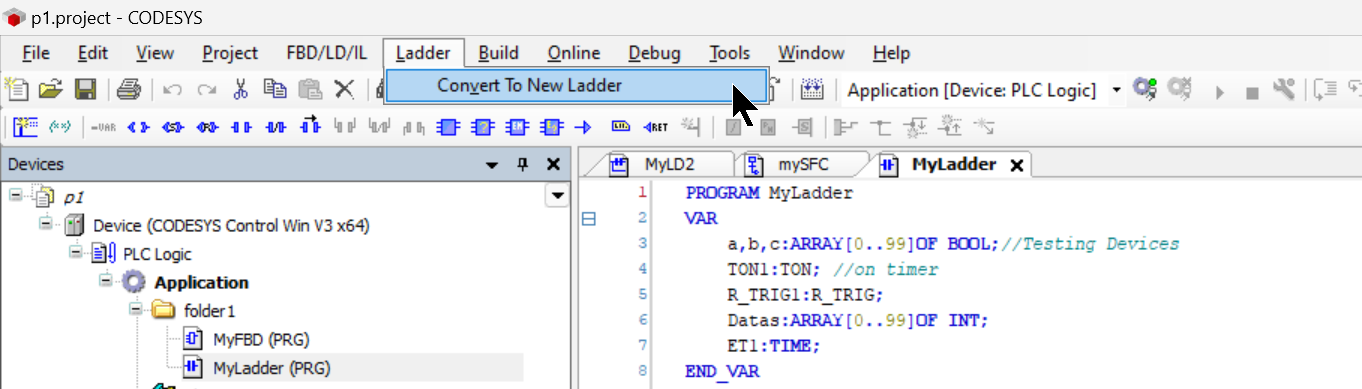Open the Application device dropdown
This screenshot has height=389, width=1362.
tap(1116, 90)
